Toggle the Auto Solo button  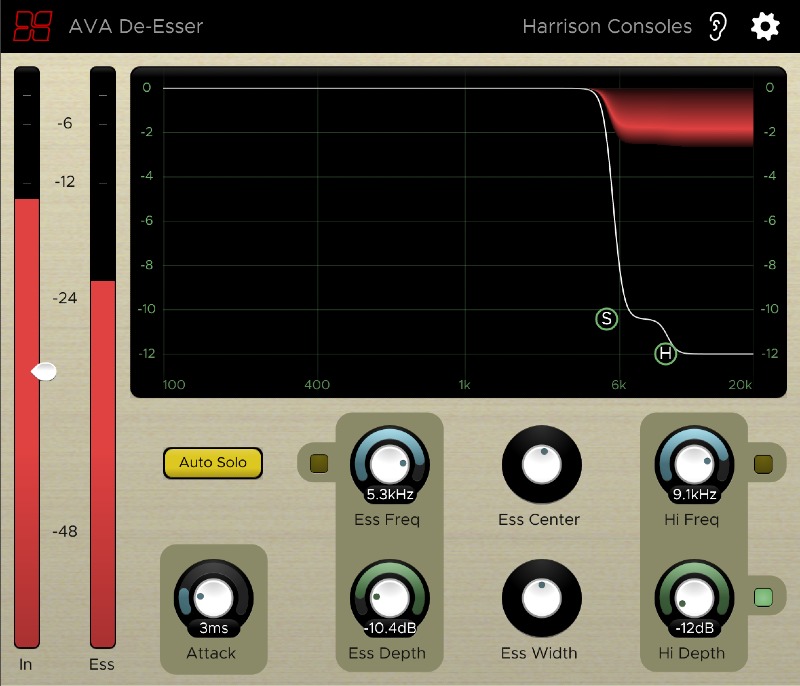(x=213, y=463)
